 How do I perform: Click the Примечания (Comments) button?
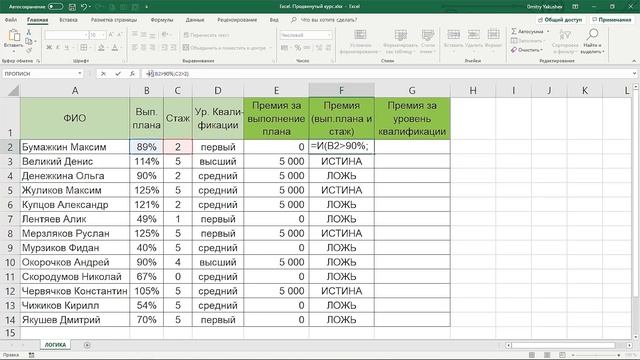pyautogui.click(x=612, y=20)
